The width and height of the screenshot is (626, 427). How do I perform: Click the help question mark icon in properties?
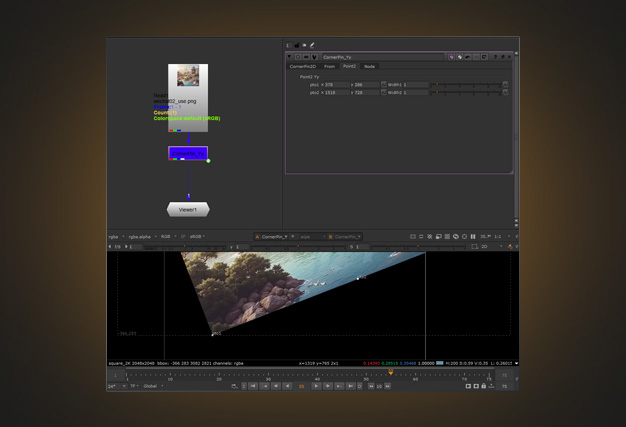pyautogui.click(x=494, y=57)
